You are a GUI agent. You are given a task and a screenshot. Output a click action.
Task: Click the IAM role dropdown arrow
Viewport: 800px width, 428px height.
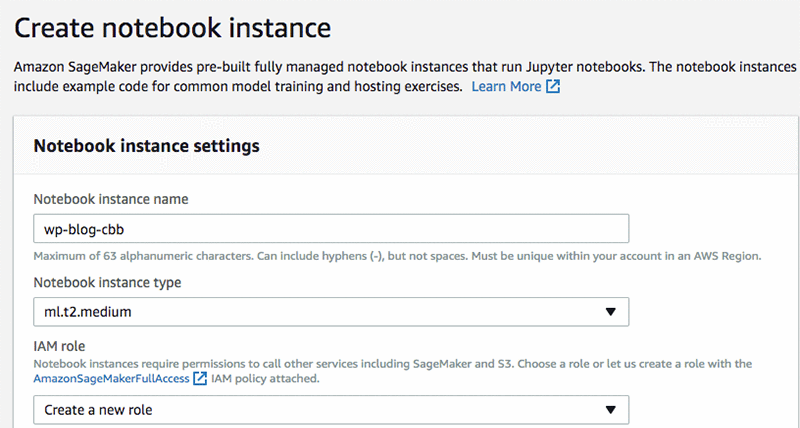(611, 410)
